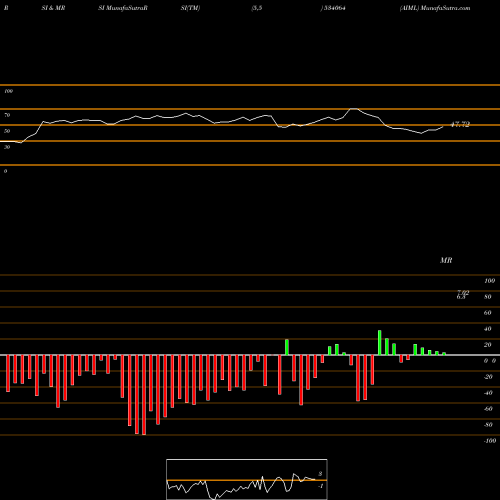Click the '100' label on the RSI axis
Viewport: 500px width, 500px height.
8,91
